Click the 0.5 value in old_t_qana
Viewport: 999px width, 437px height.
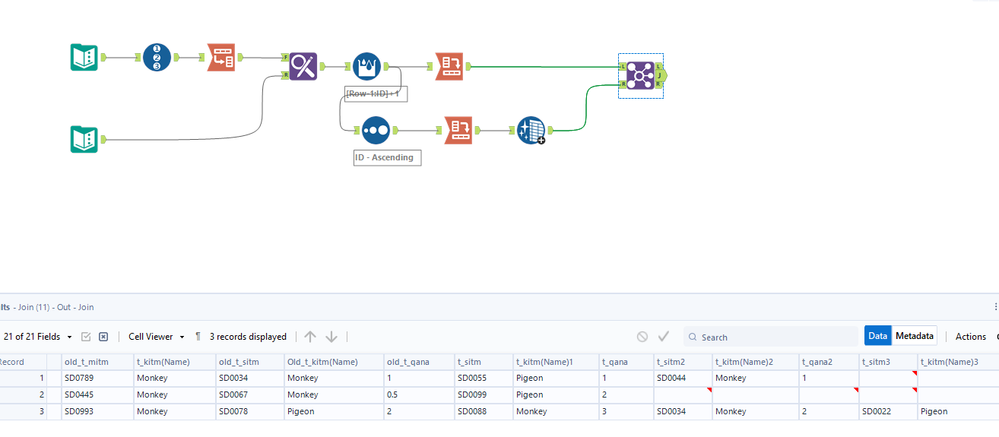point(419,394)
